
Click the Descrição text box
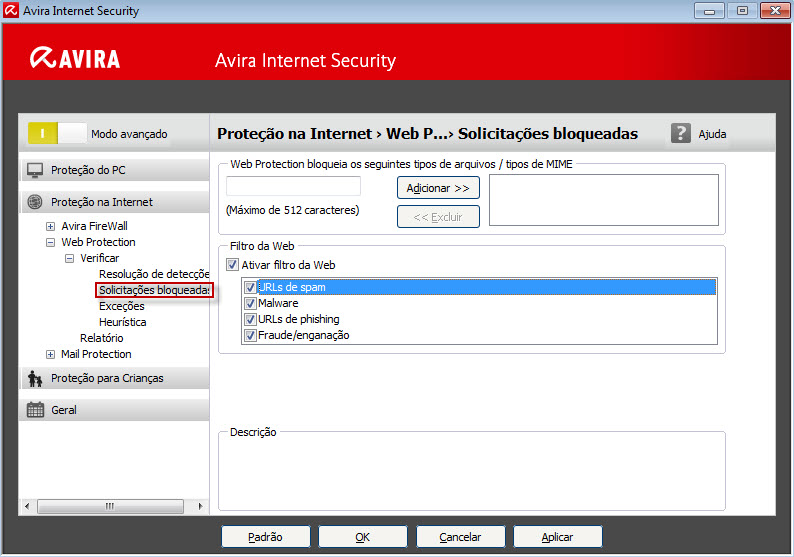(471, 472)
